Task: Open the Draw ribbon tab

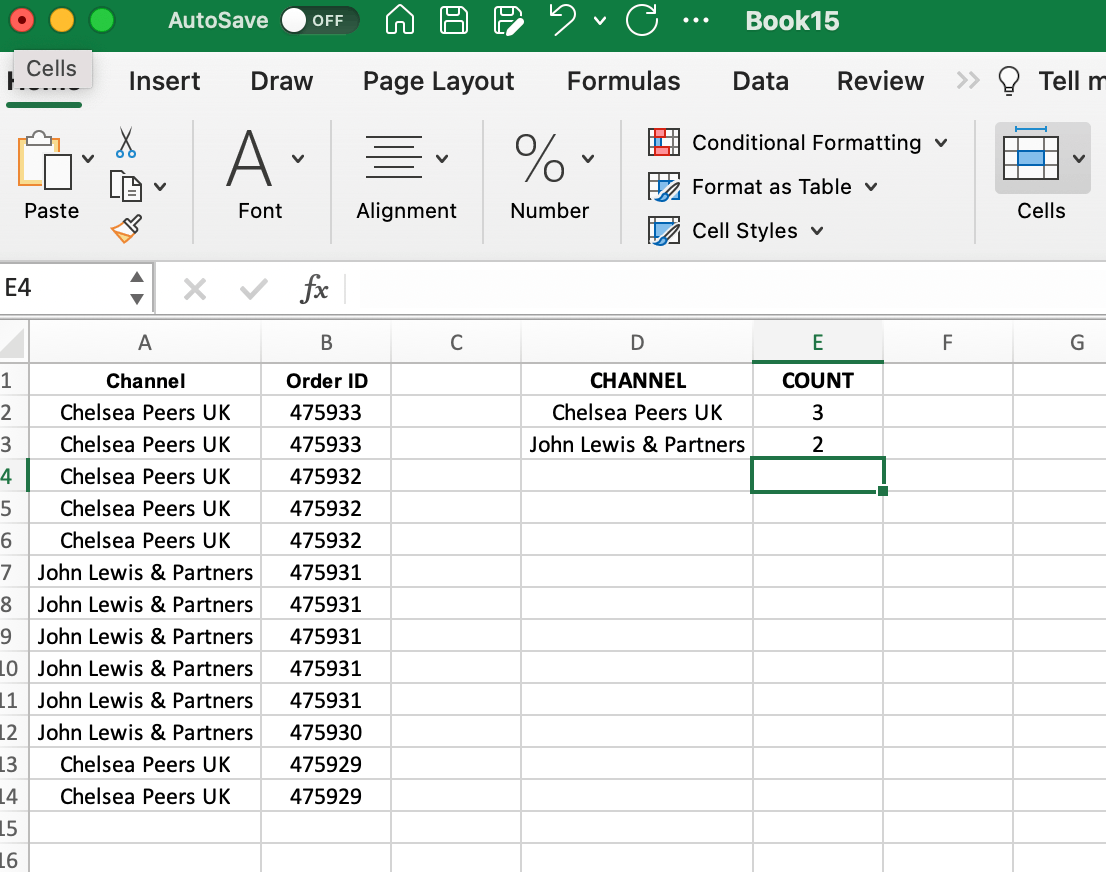Action: click(281, 81)
